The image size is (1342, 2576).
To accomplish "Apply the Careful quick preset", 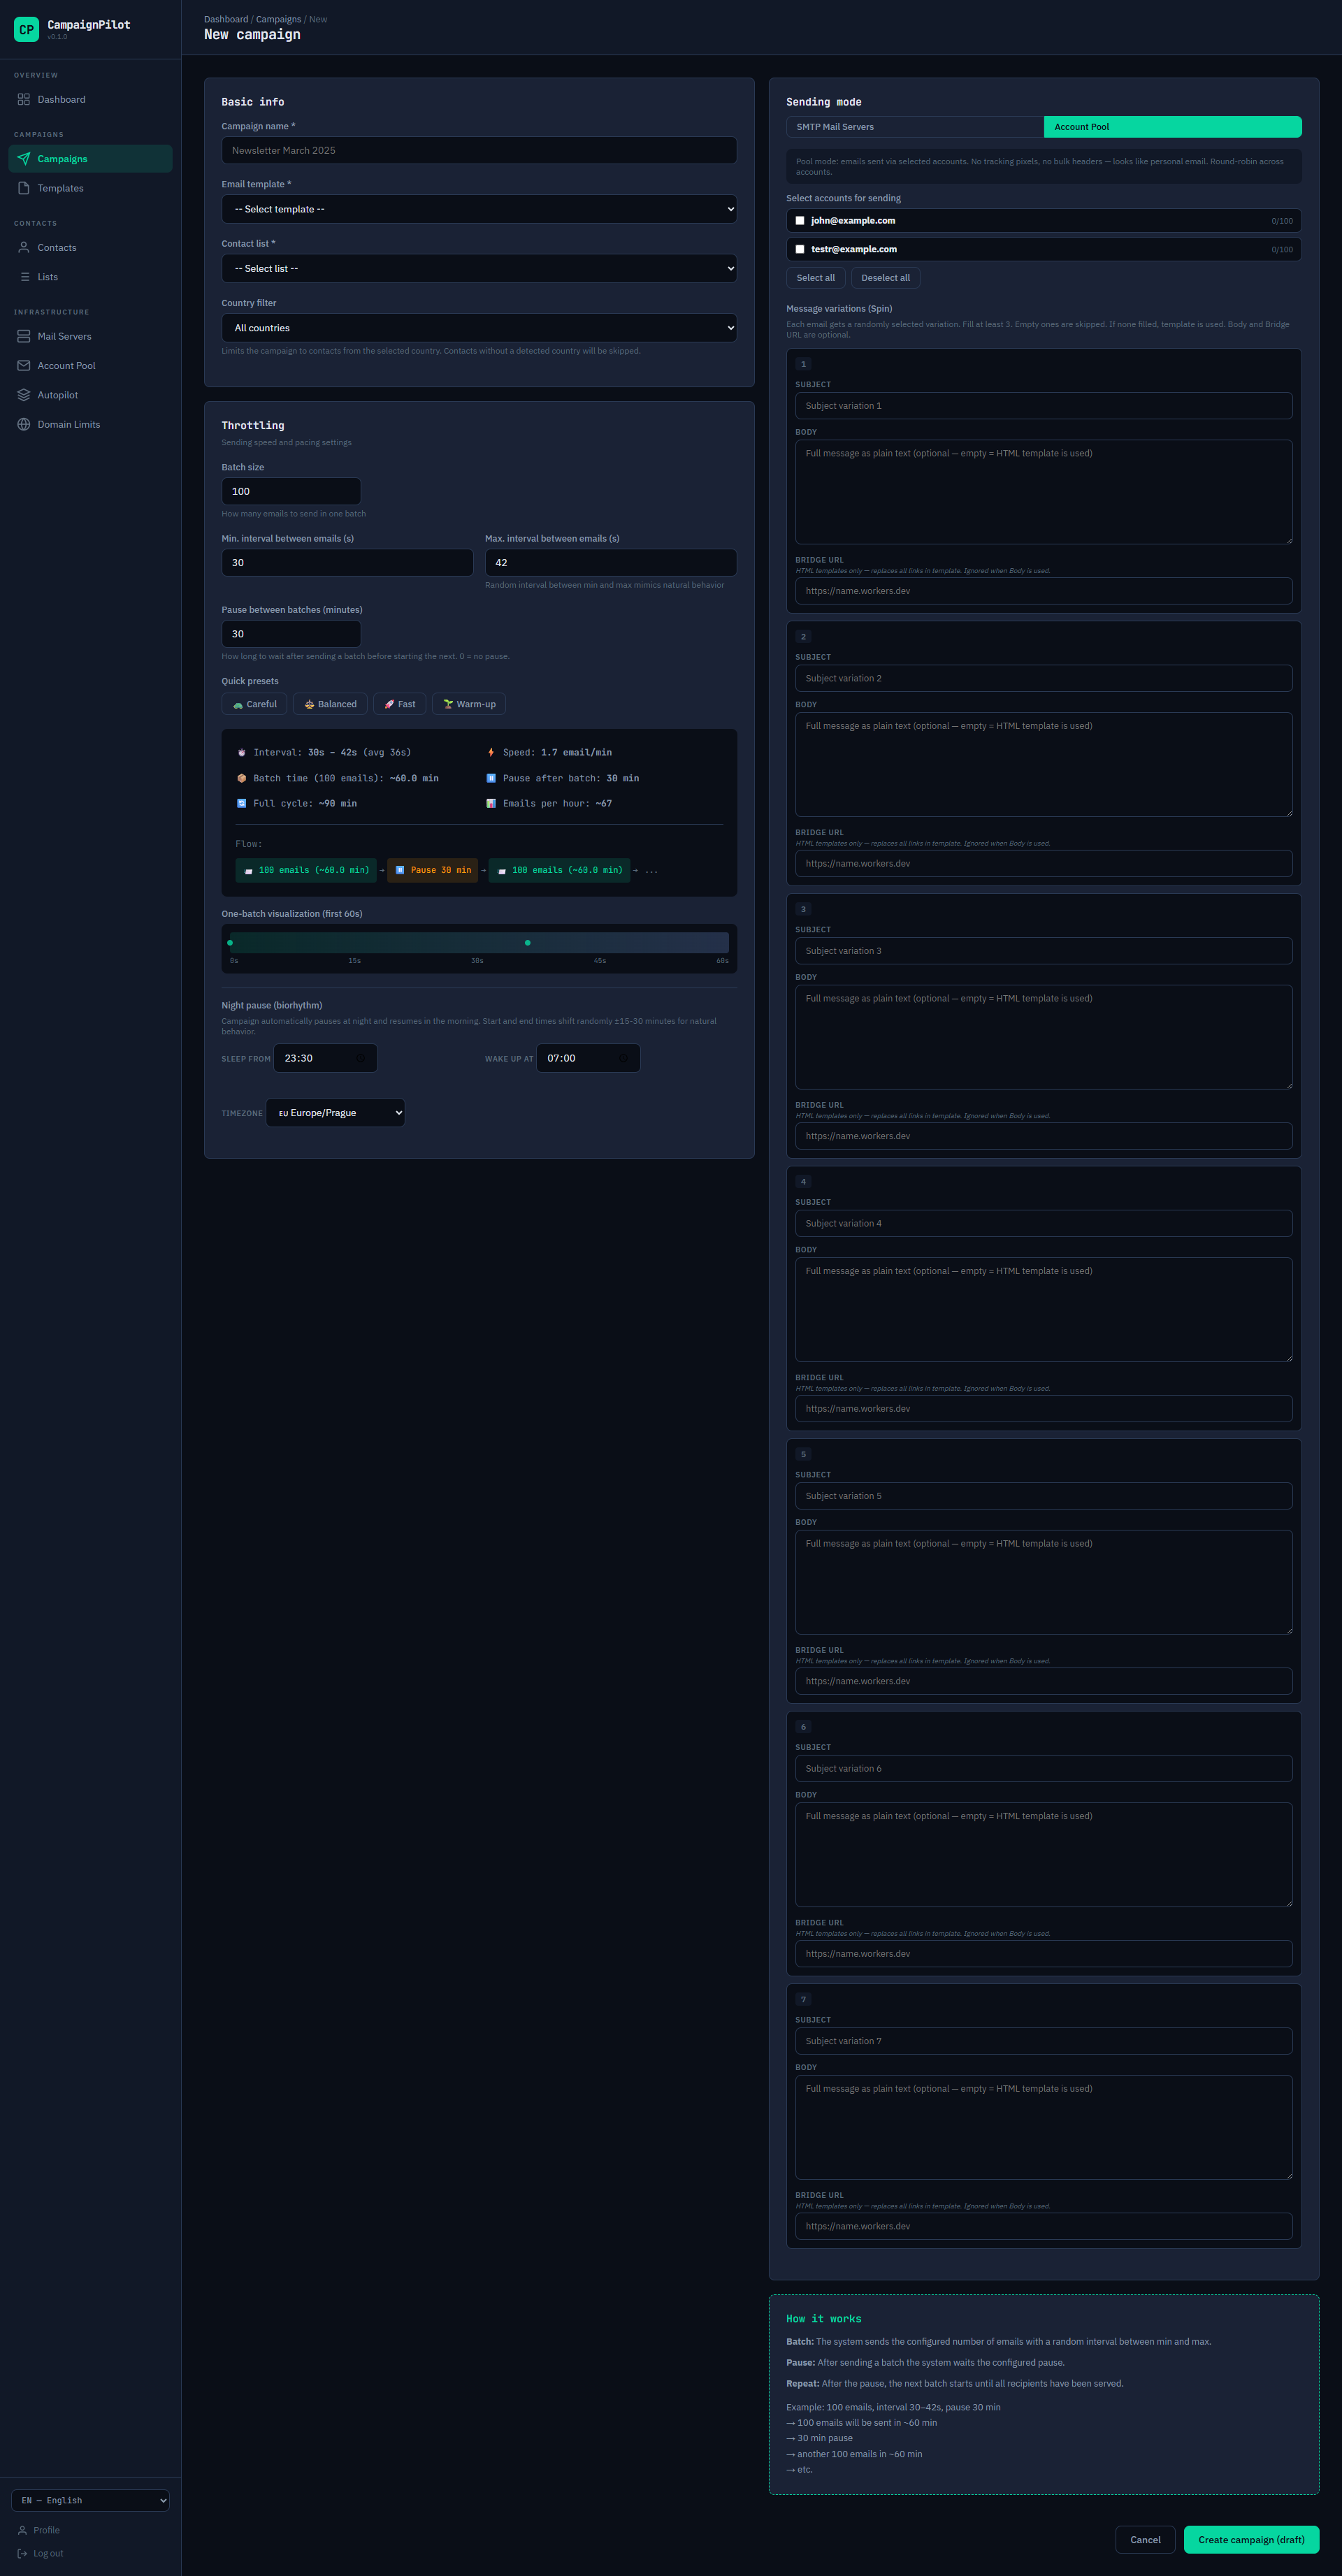I will [x=254, y=704].
